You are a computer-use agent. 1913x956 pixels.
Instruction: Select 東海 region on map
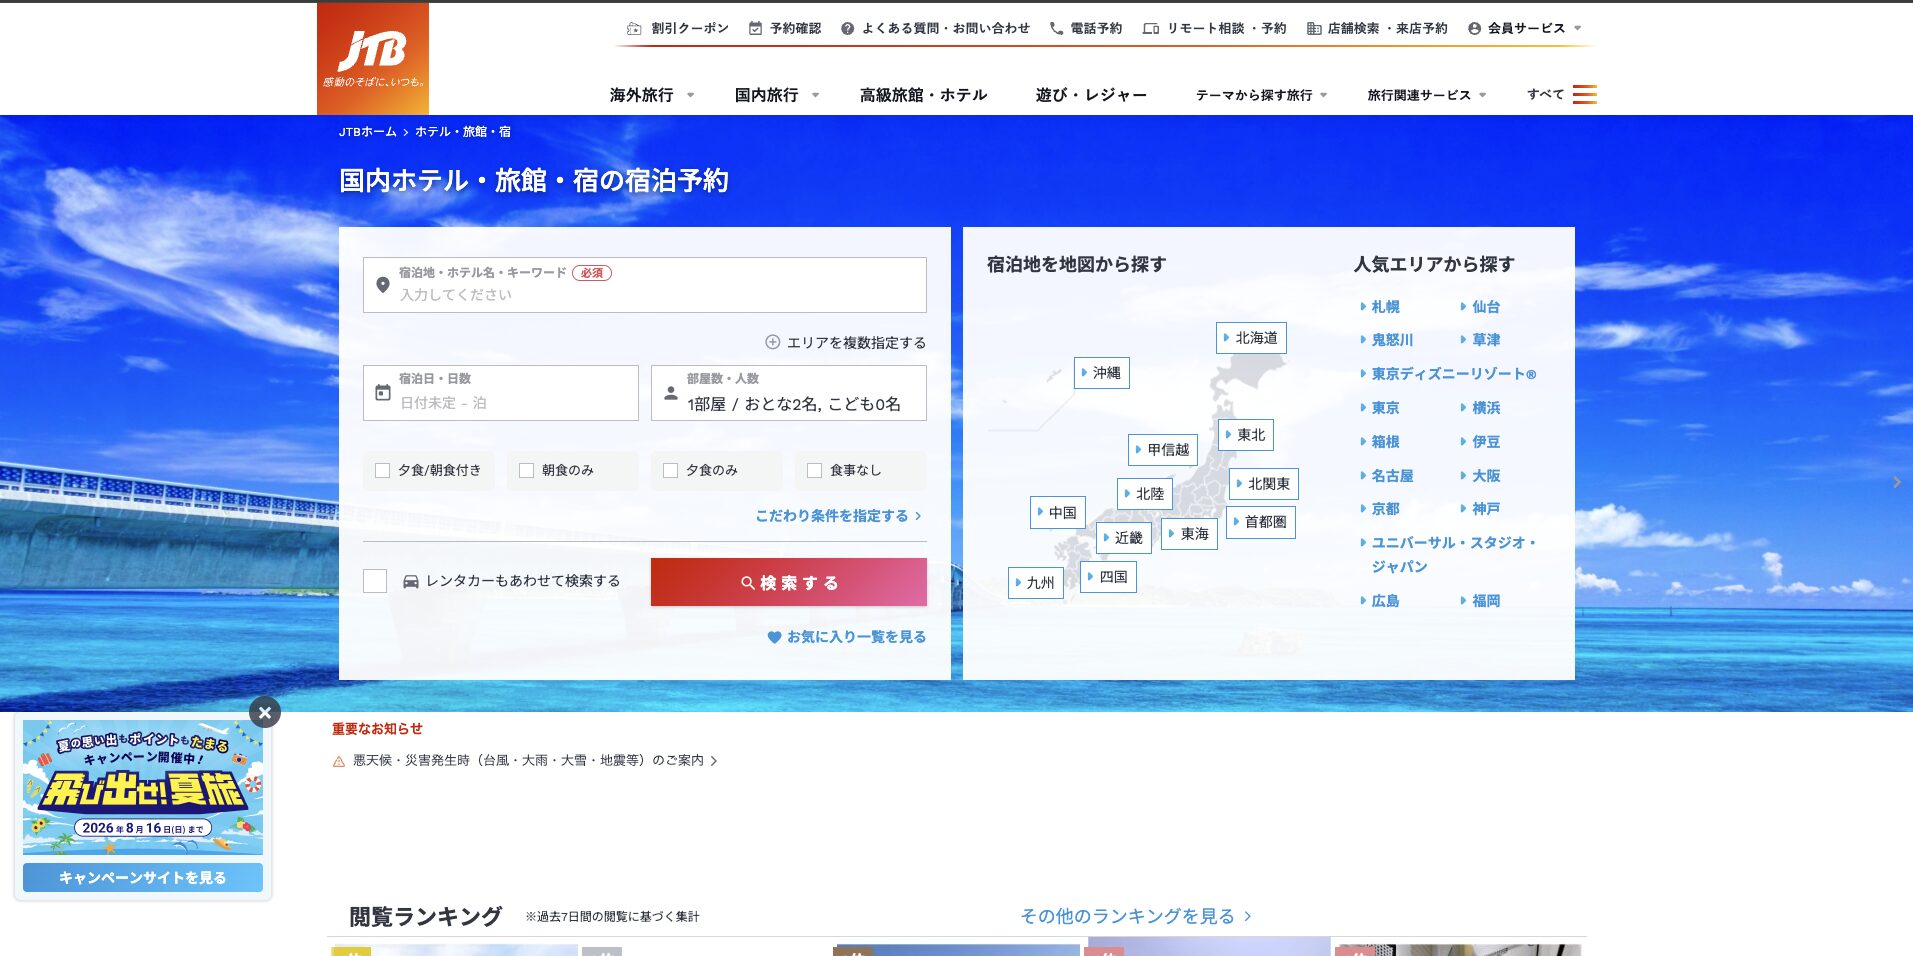pyautogui.click(x=1189, y=534)
